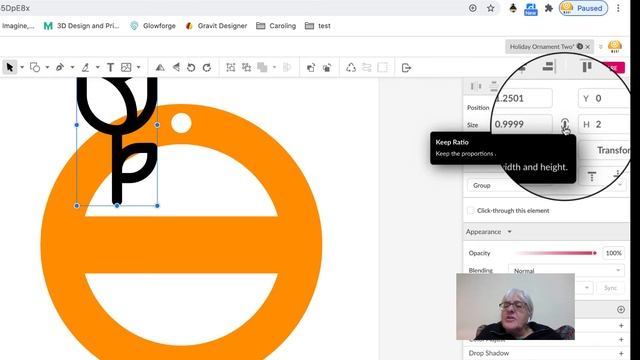Click the path Combine shapes icon
Image resolution: width=640 pixels, height=360 pixels.
(x=262, y=67)
